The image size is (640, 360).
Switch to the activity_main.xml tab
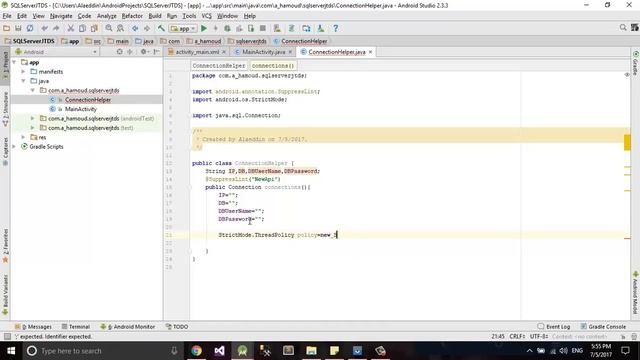[197, 52]
